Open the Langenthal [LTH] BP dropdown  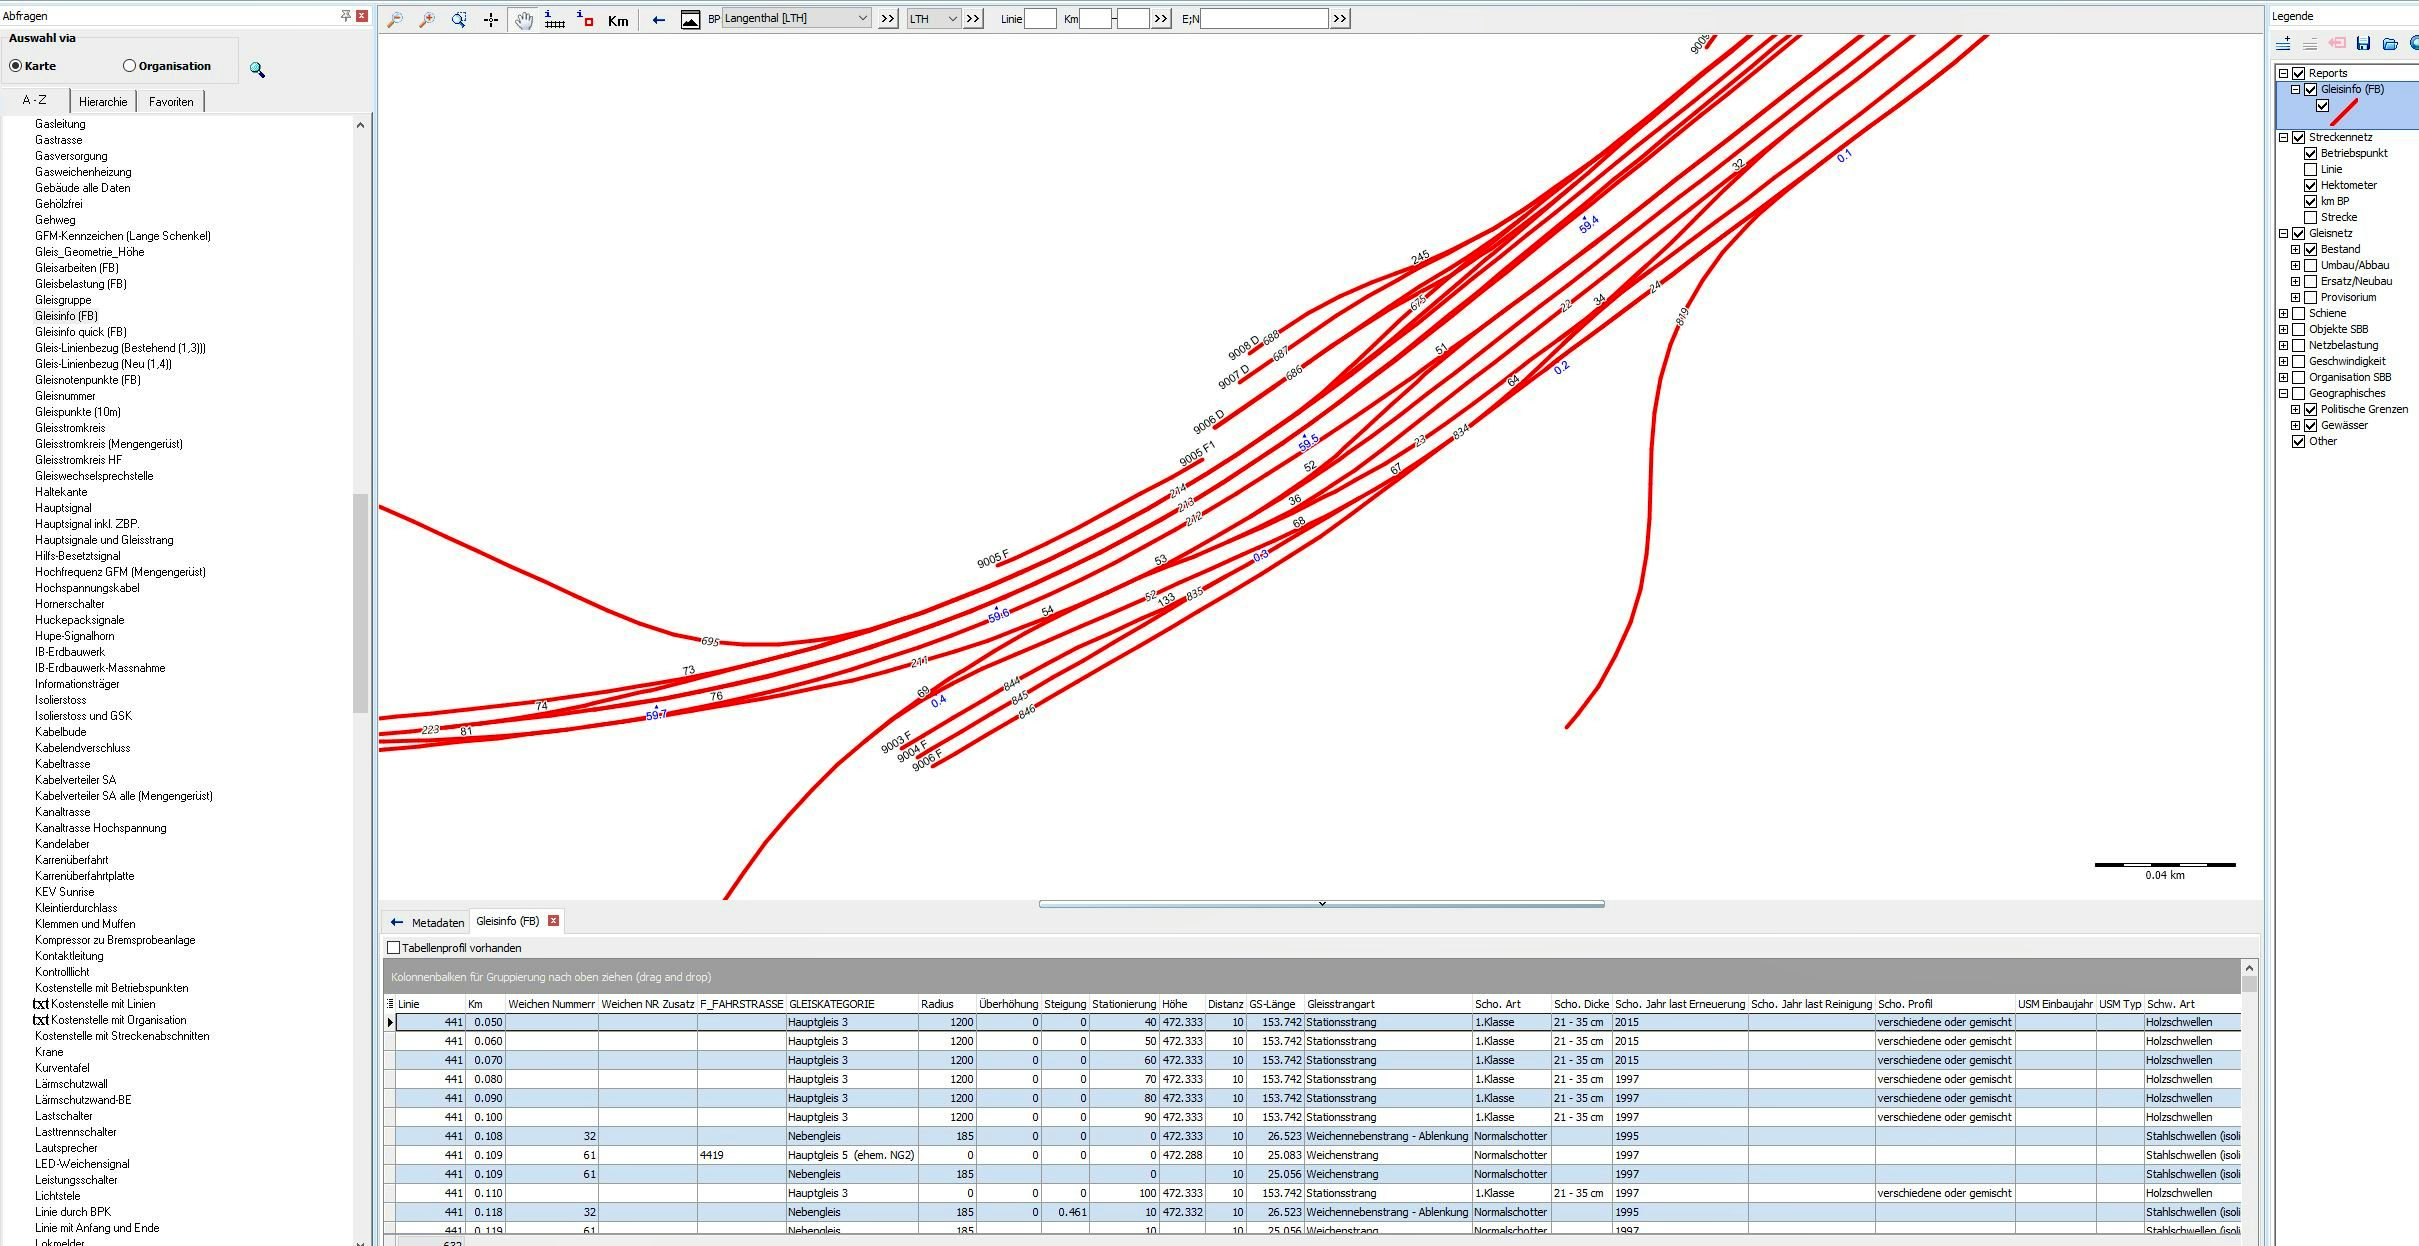pos(862,18)
